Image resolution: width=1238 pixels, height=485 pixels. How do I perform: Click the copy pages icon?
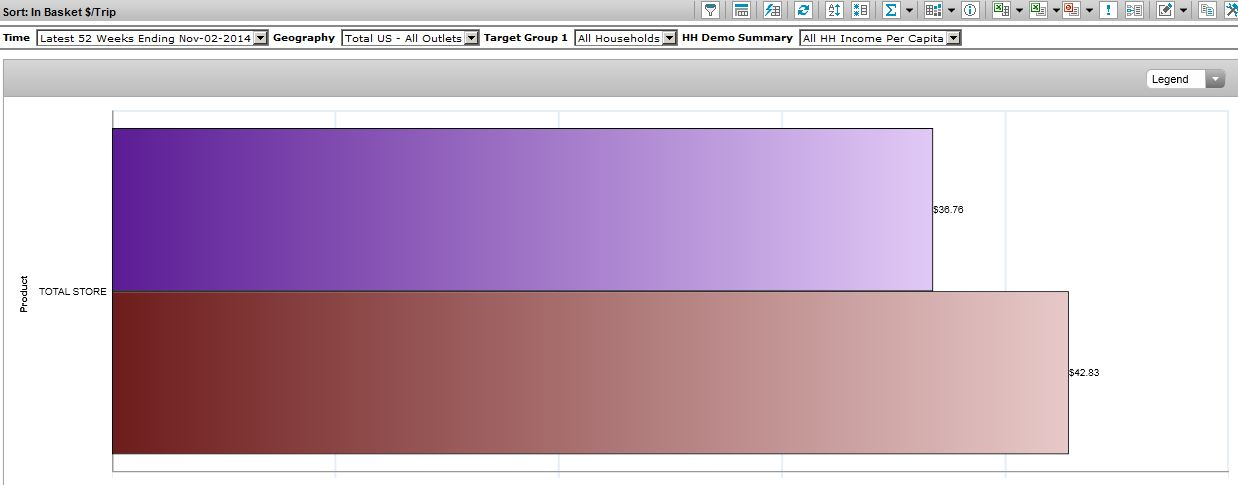(x=1207, y=10)
